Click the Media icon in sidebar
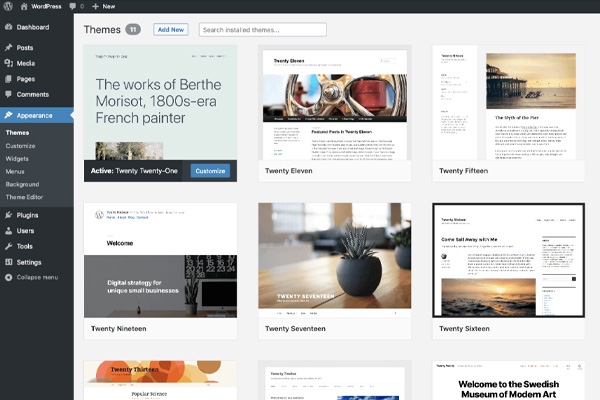Screen dimensions: 600x400 coord(8,63)
